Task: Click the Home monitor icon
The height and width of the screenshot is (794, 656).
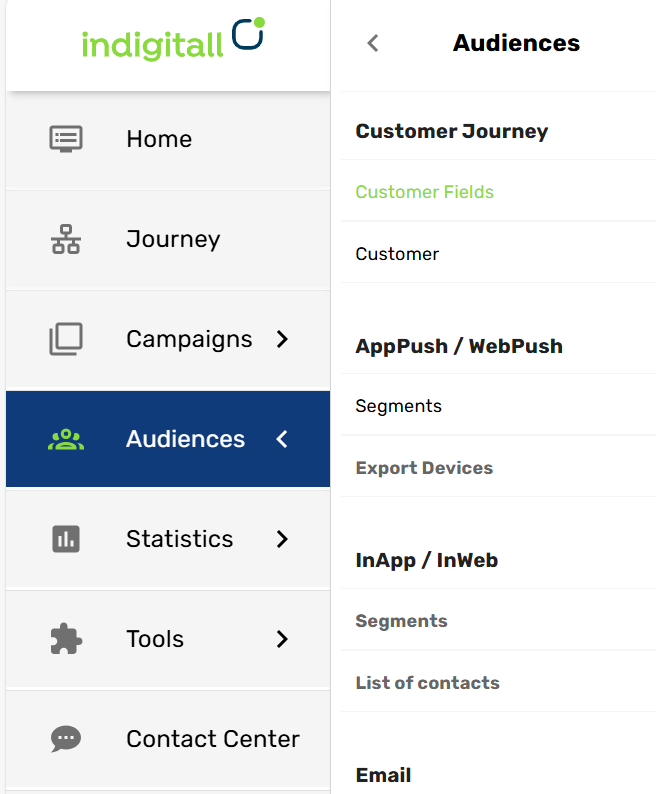Action: (x=66, y=139)
